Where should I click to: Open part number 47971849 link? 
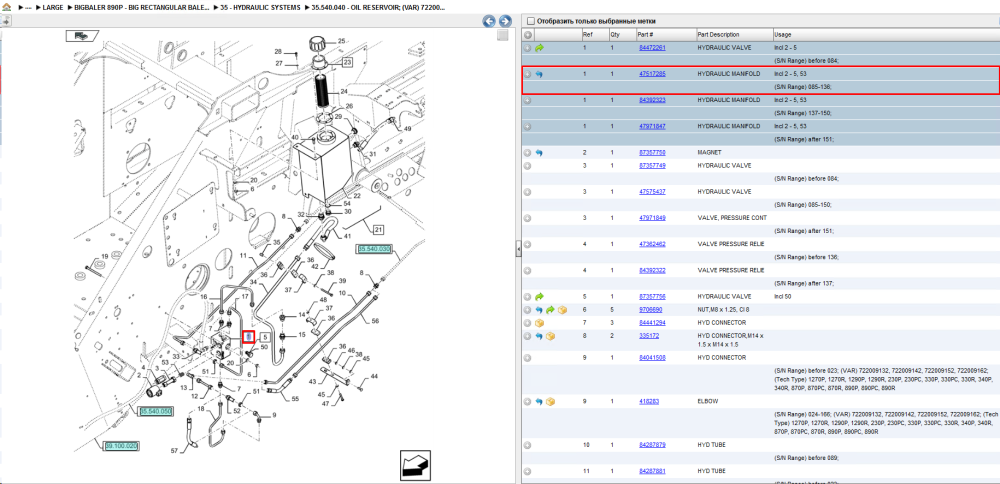pos(652,218)
